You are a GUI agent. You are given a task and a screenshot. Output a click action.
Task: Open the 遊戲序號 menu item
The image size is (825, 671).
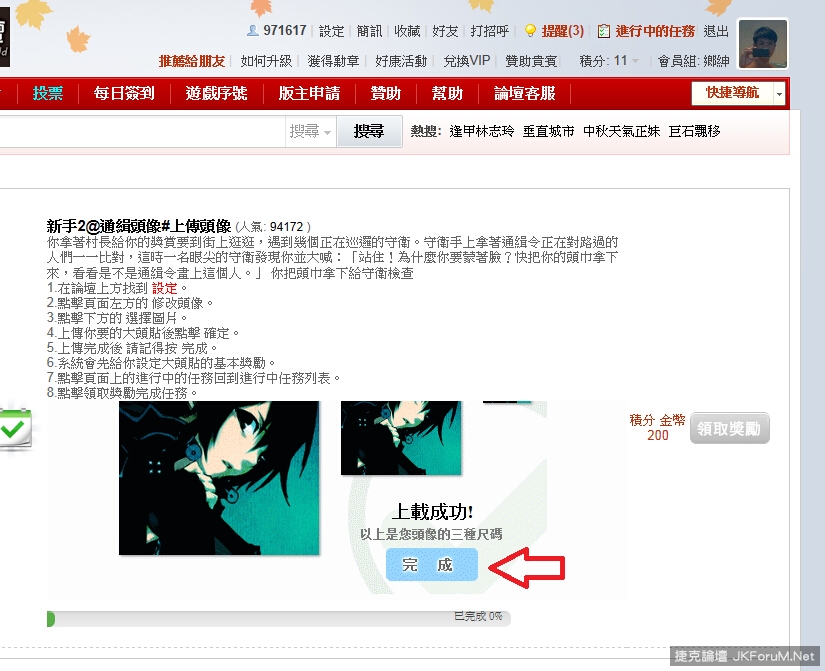217,93
